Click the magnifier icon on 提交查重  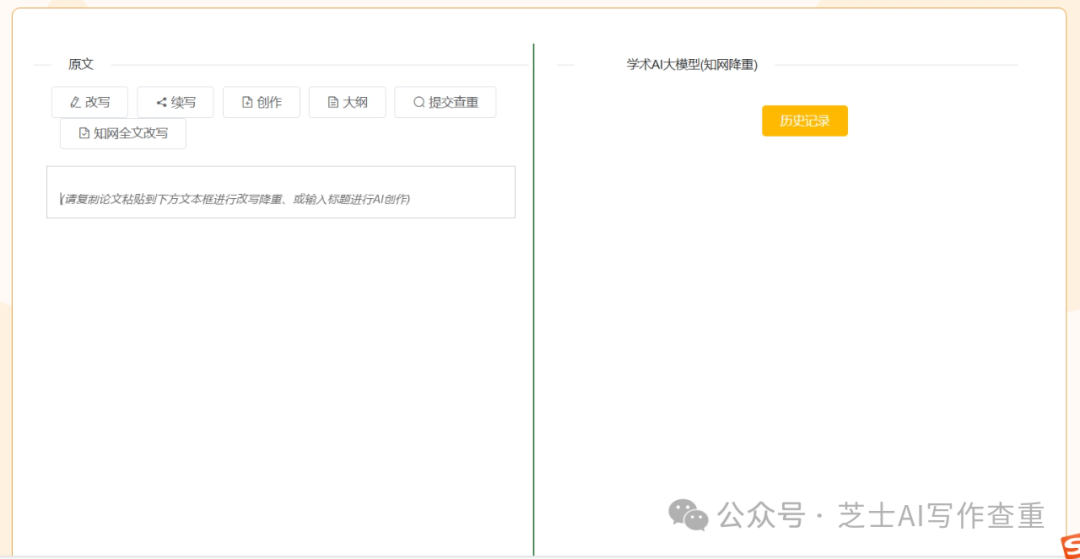(419, 103)
